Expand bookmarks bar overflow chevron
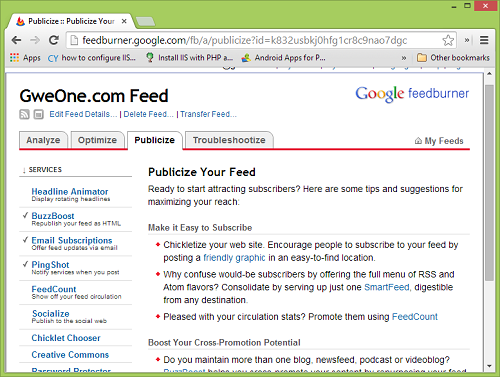Image resolution: width=500 pixels, height=377 pixels. coord(404,58)
